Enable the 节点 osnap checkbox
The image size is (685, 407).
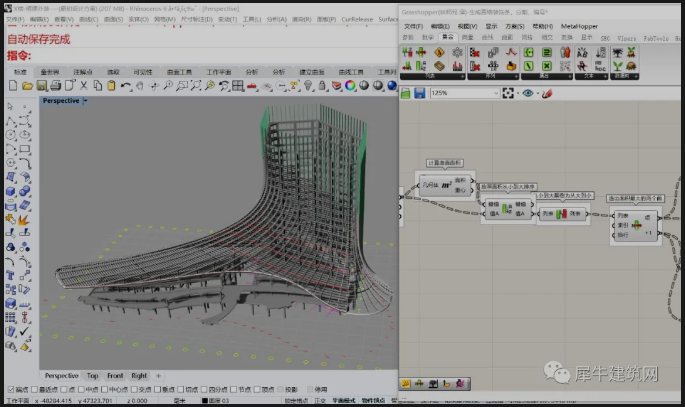pos(233,389)
